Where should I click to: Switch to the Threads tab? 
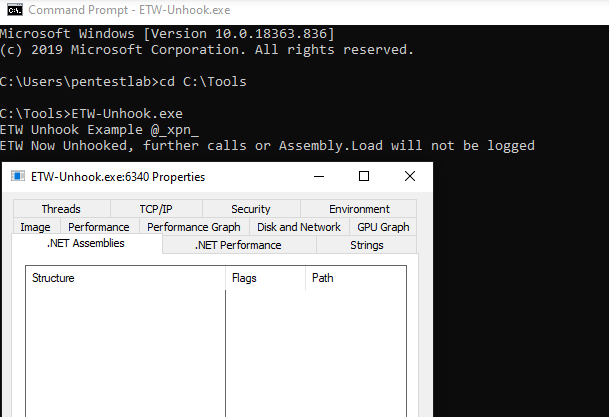pos(61,209)
